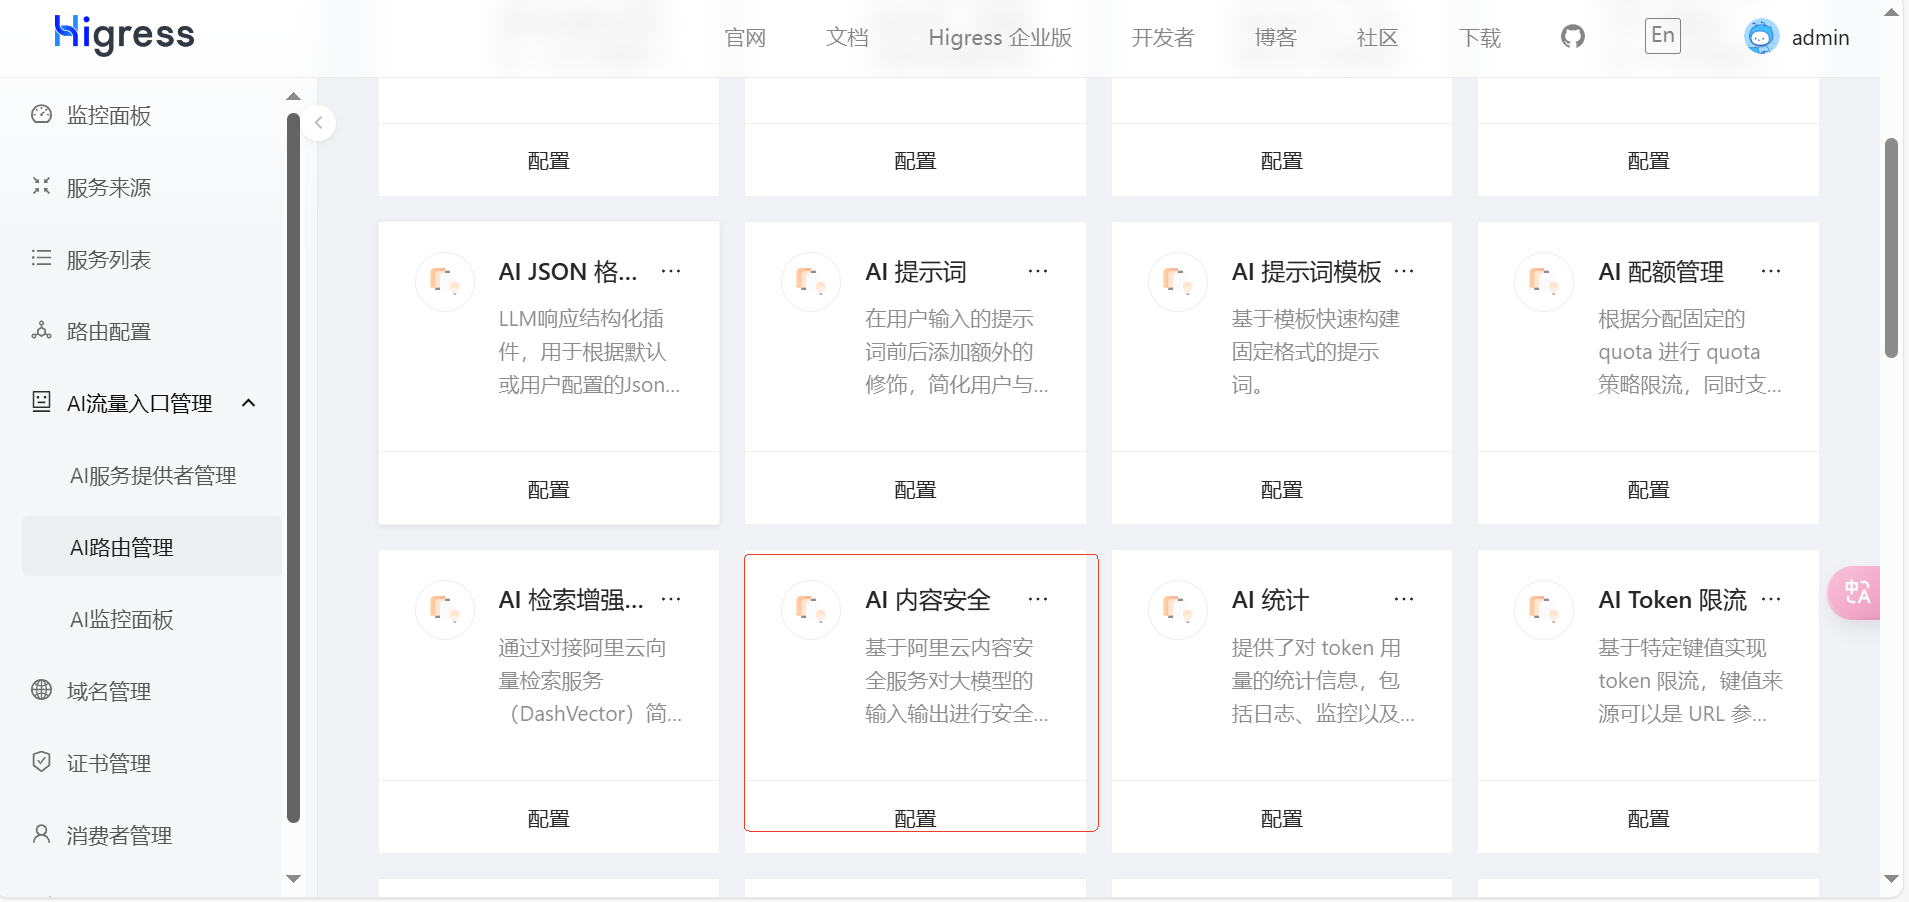This screenshot has height=902, width=1909.
Task: Open the 监控面板 dashboard menu item
Action: [x=108, y=116]
